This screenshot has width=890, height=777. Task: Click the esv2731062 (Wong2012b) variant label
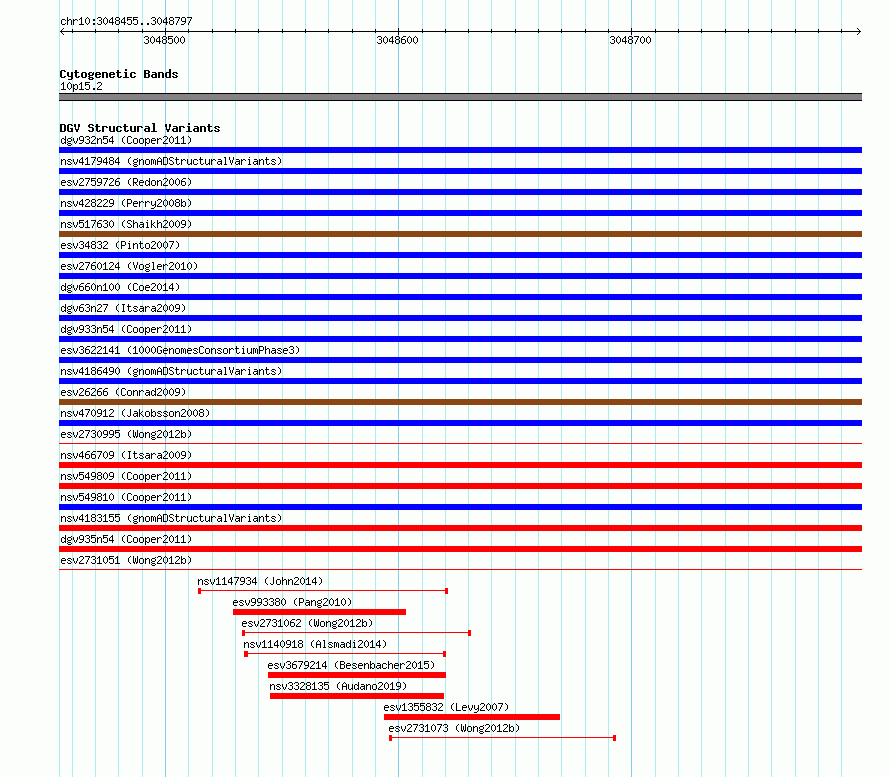(307, 623)
